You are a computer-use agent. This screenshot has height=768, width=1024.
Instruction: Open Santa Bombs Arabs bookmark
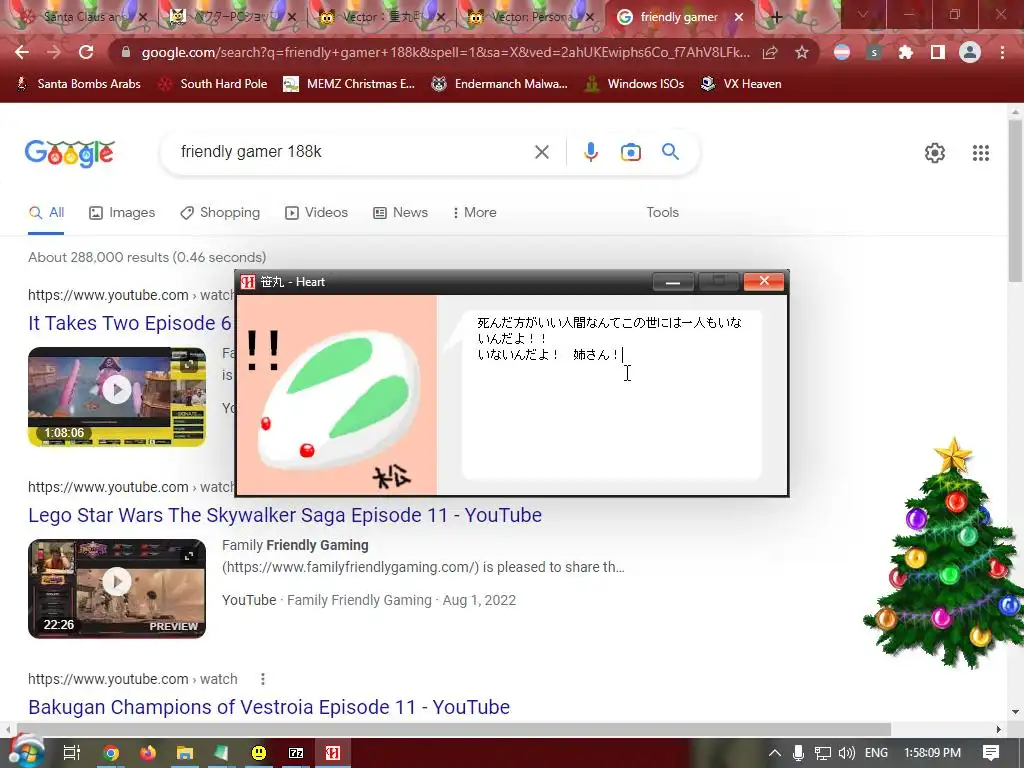tap(78, 84)
